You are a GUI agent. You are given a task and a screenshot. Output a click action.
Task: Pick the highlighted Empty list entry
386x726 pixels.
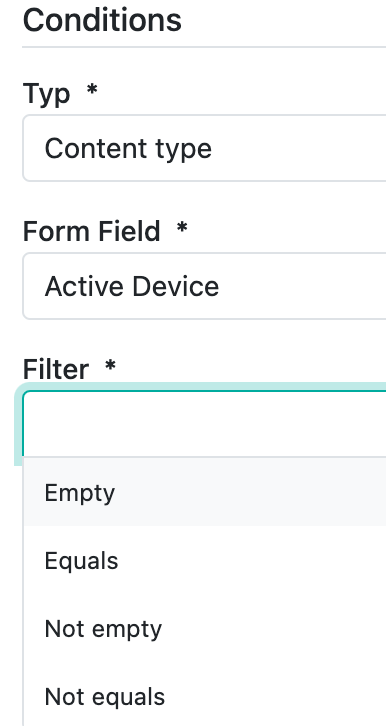205,492
